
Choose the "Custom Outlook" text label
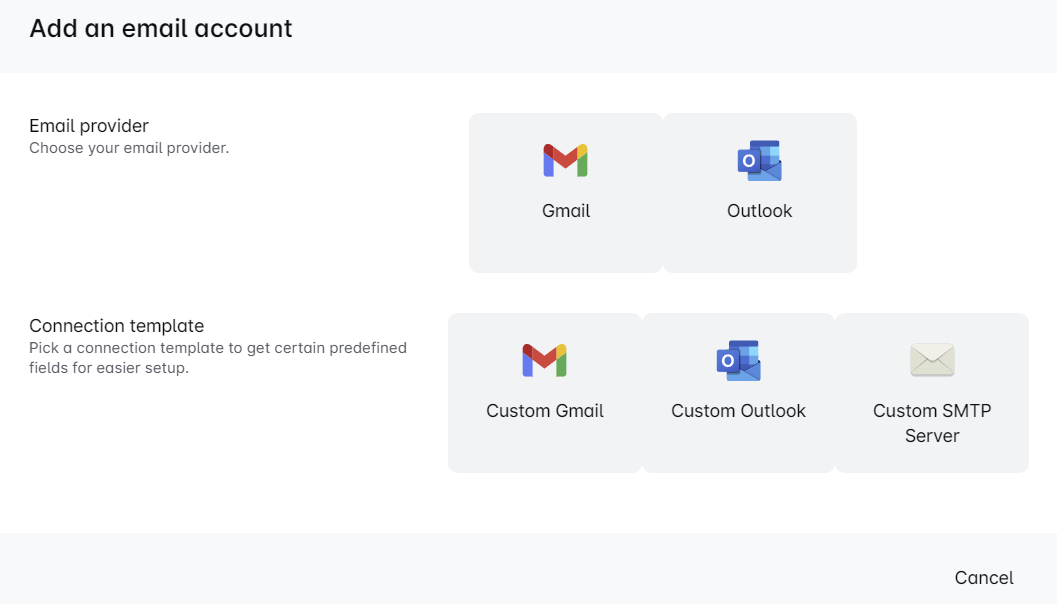pos(738,411)
